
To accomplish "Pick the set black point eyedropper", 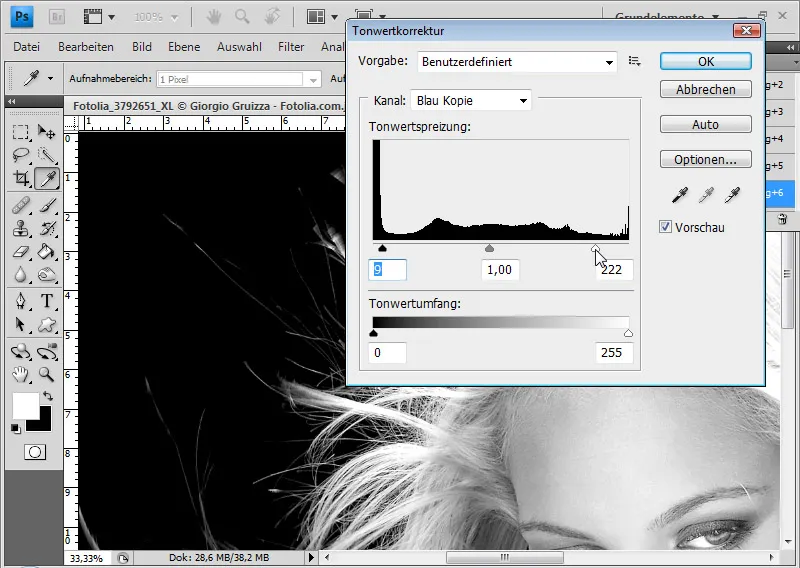I will click(680, 194).
